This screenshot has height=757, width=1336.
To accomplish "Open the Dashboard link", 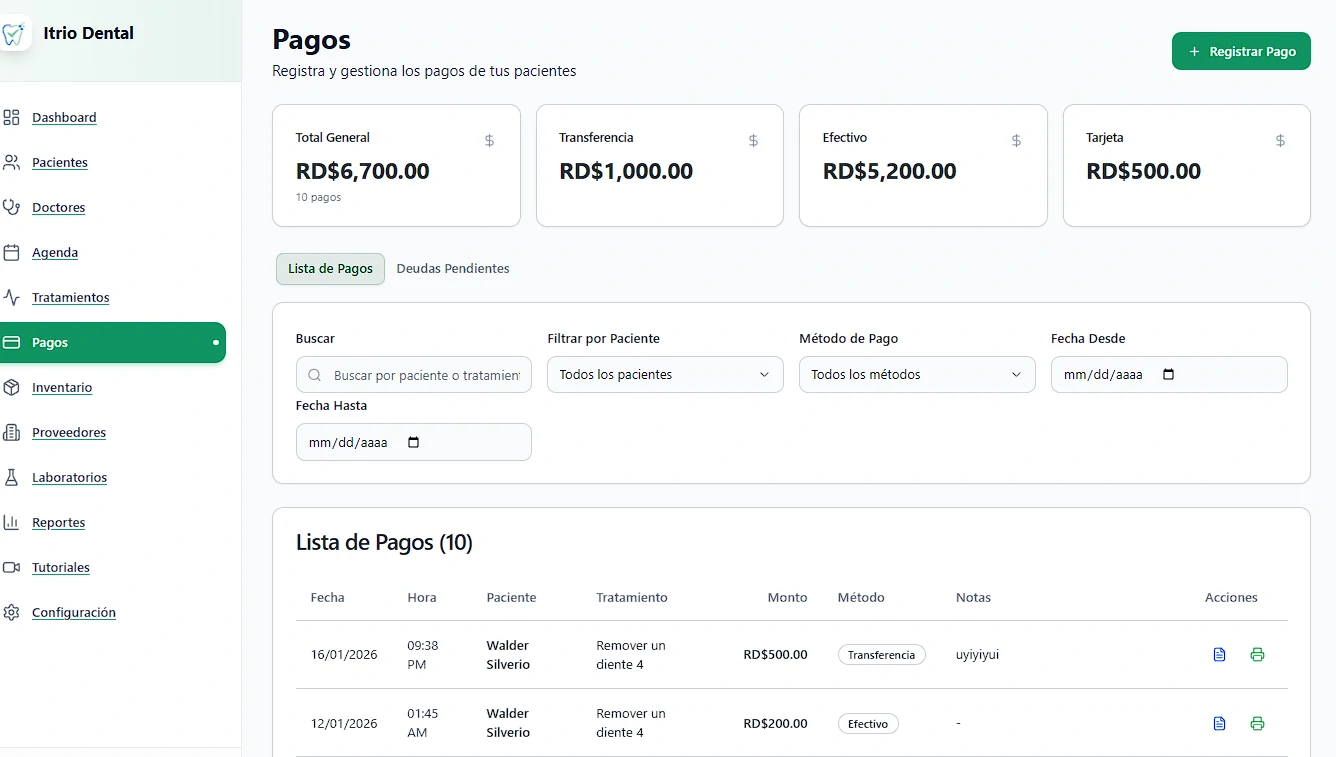I will click(x=64, y=117).
